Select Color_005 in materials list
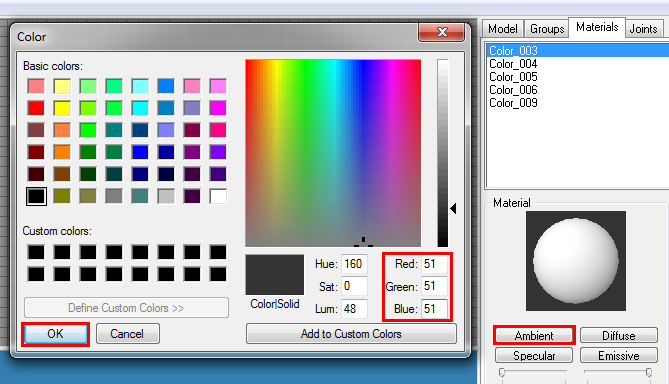 [513, 77]
